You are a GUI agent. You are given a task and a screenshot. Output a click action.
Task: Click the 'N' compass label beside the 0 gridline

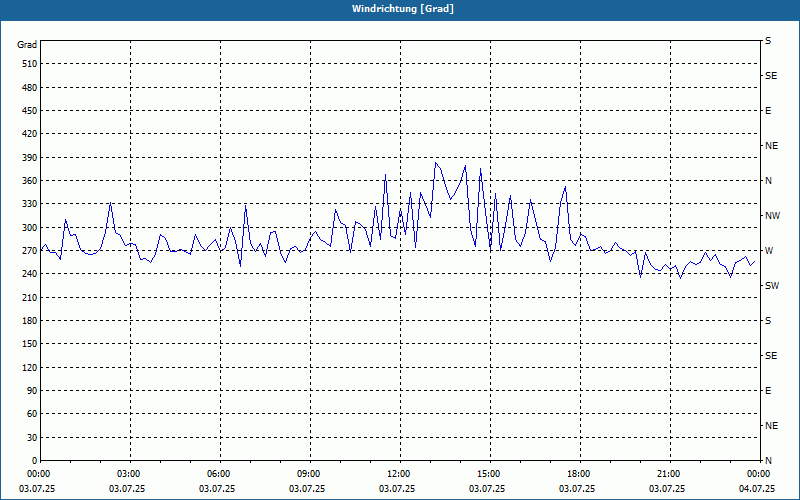point(768,461)
